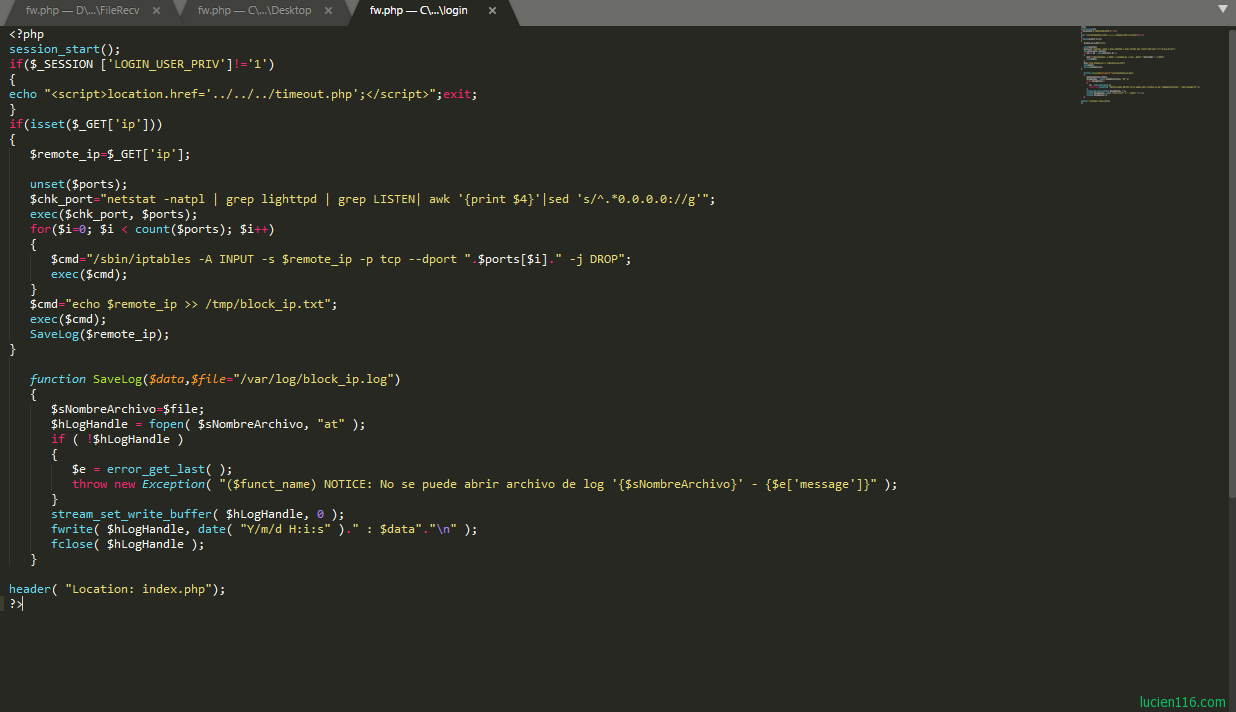Close the fw.php Desktop tab
The width and height of the screenshot is (1236, 712).
tap(331, 11)
